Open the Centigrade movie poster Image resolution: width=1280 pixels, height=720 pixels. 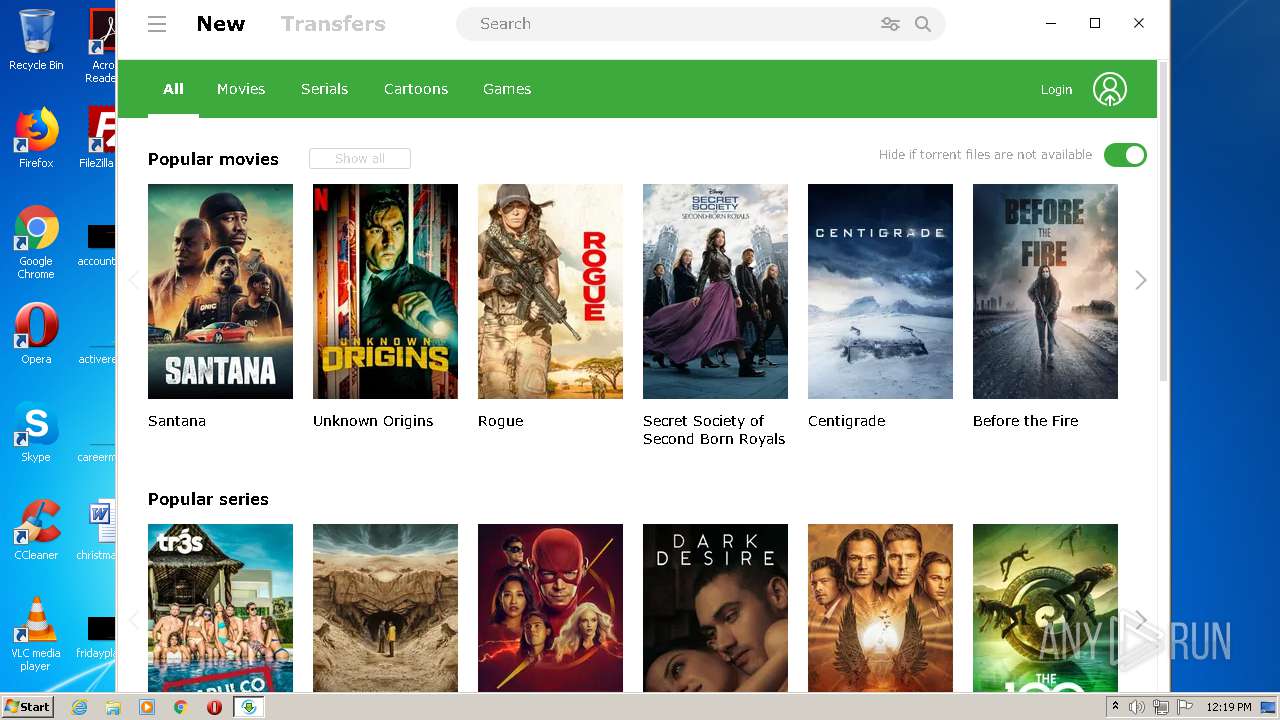click(x=880, y=291)
